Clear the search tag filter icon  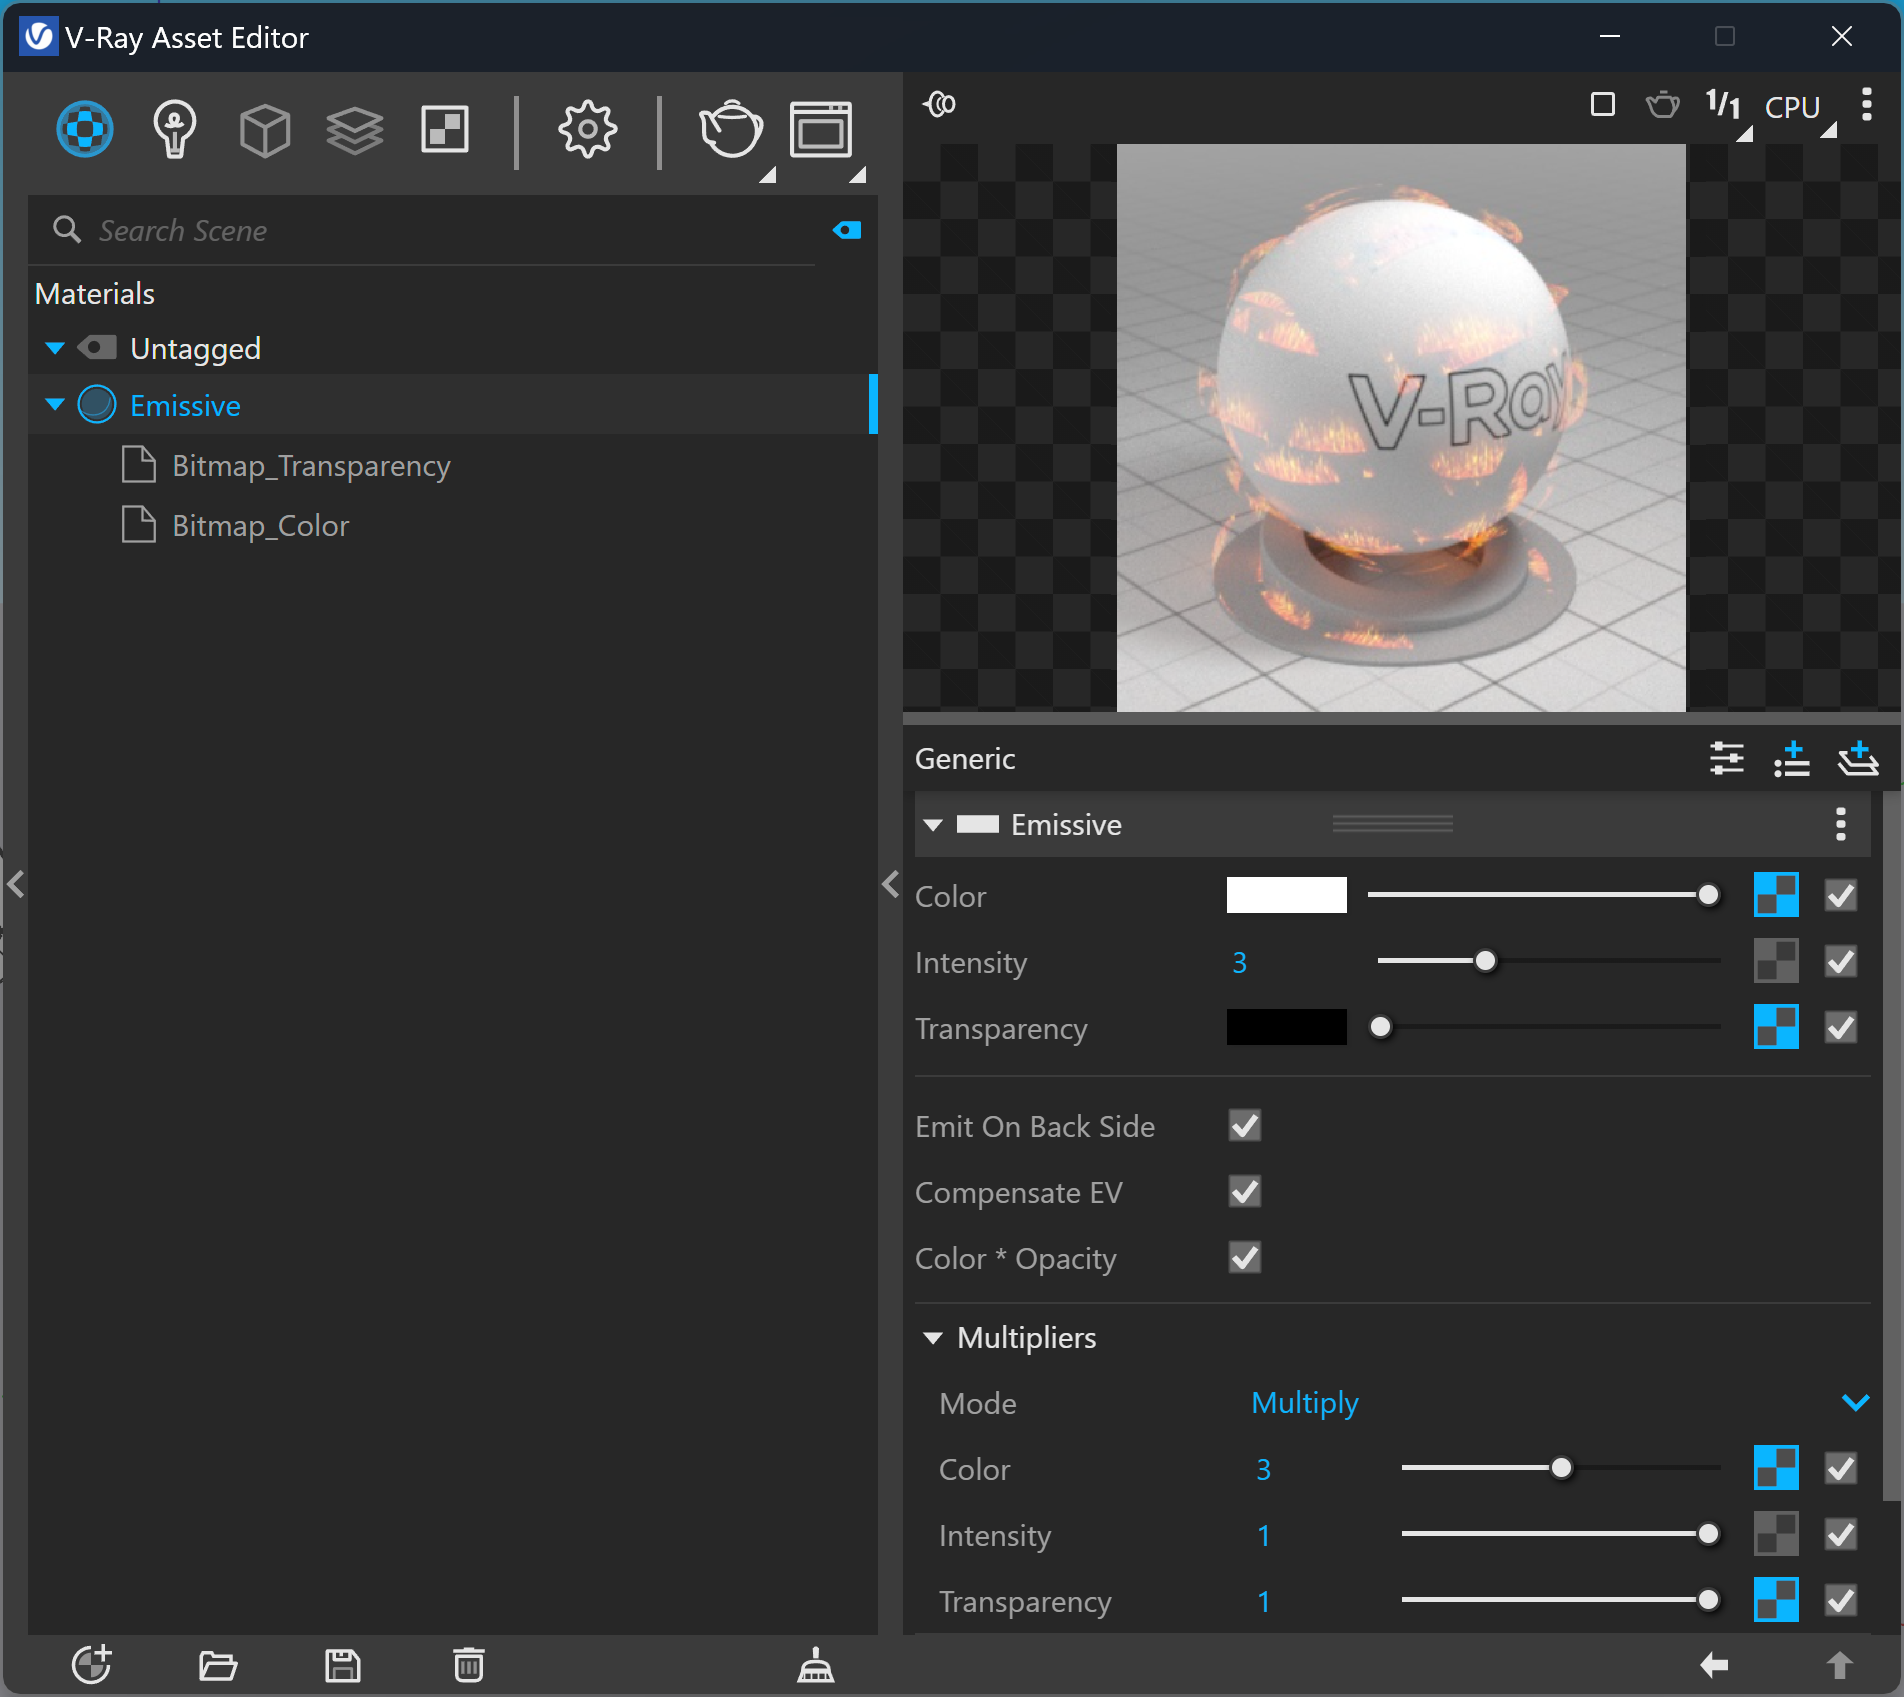click(847, 231)
